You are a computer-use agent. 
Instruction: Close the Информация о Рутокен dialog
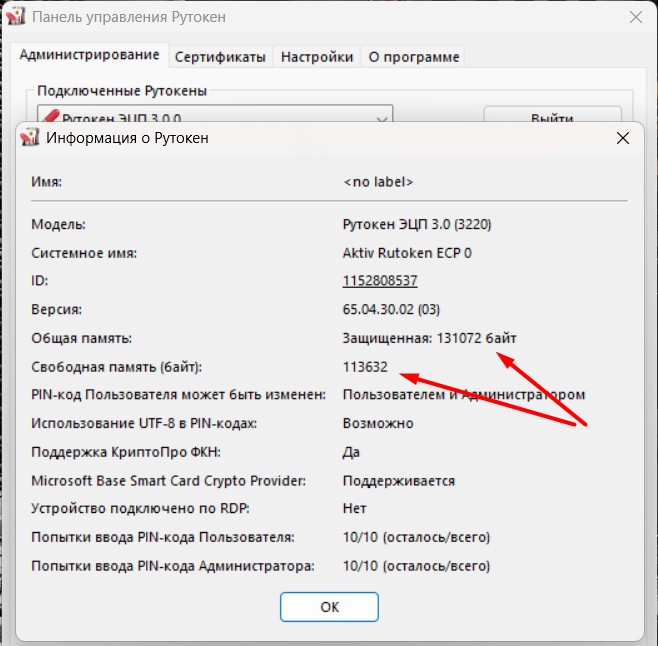pyautogui.click(x=623, y=138)
